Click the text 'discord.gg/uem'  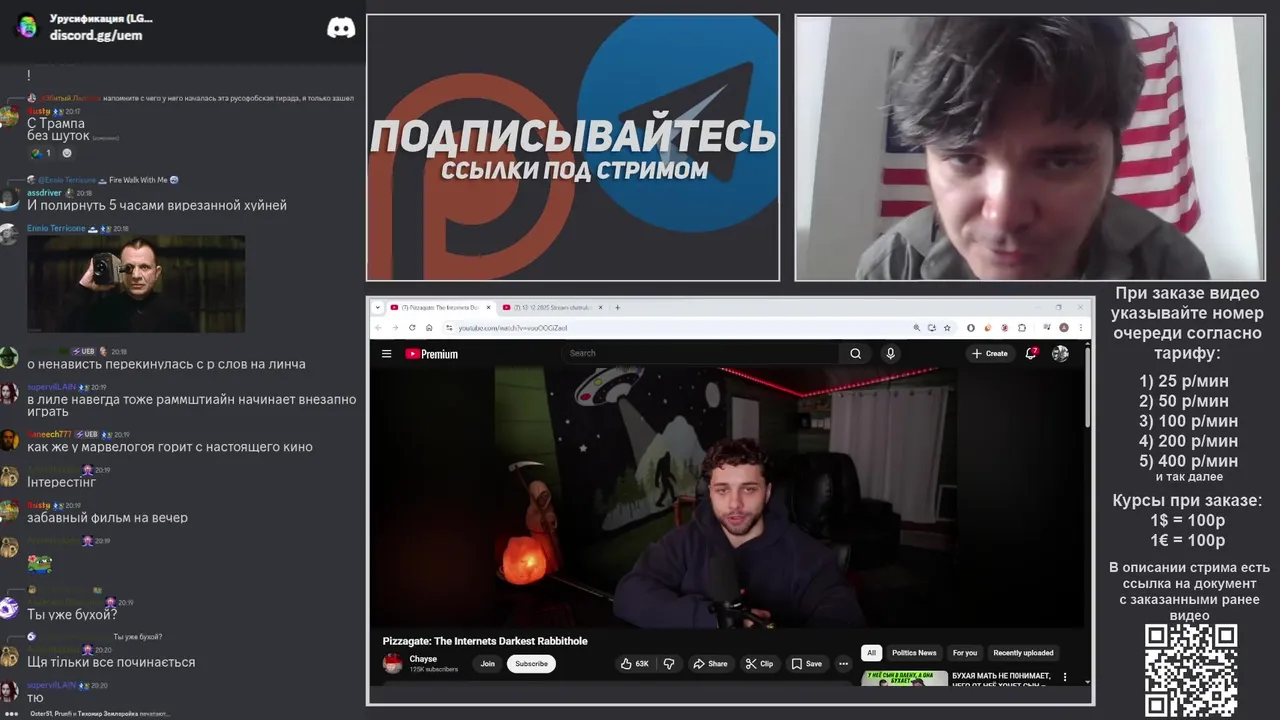[x=96, y=35]
